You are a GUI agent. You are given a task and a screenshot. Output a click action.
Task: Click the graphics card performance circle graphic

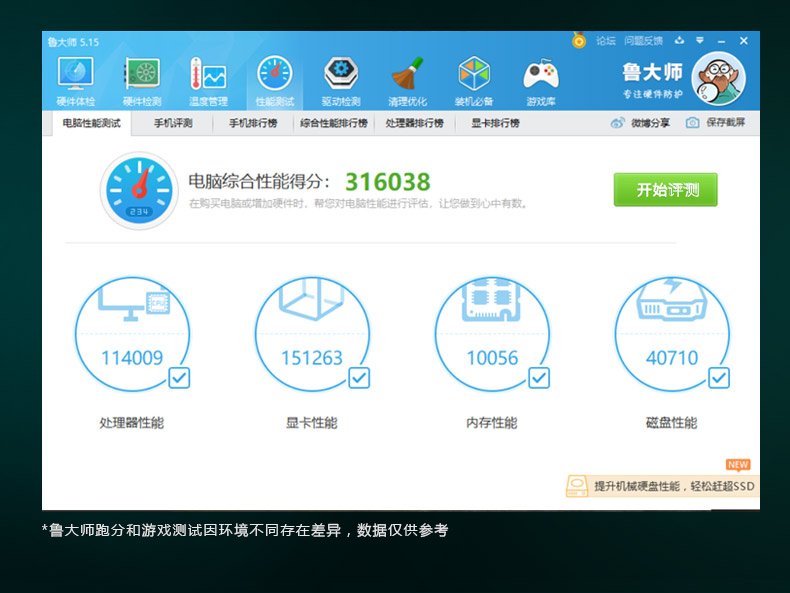click(x=312, y=334)
